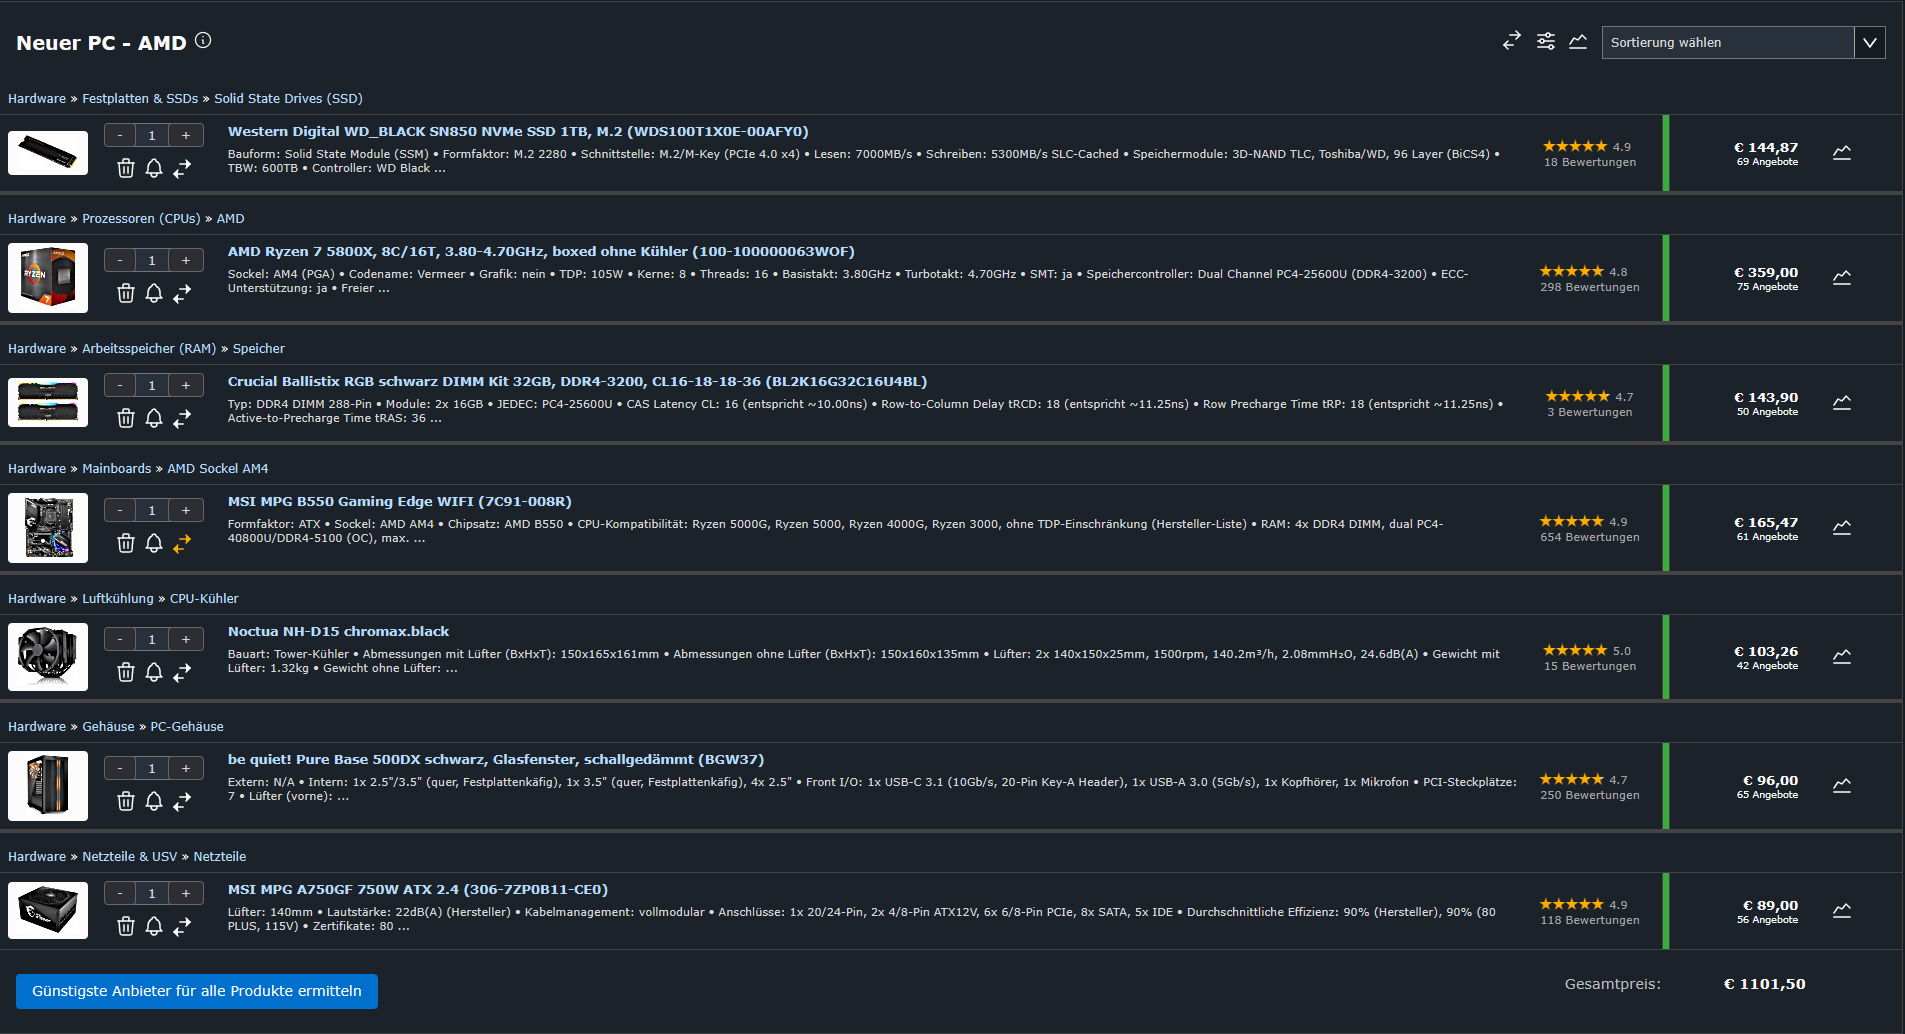Set price alert bell for MSI B550
1905x1034 pixels.
coord(154,543)
